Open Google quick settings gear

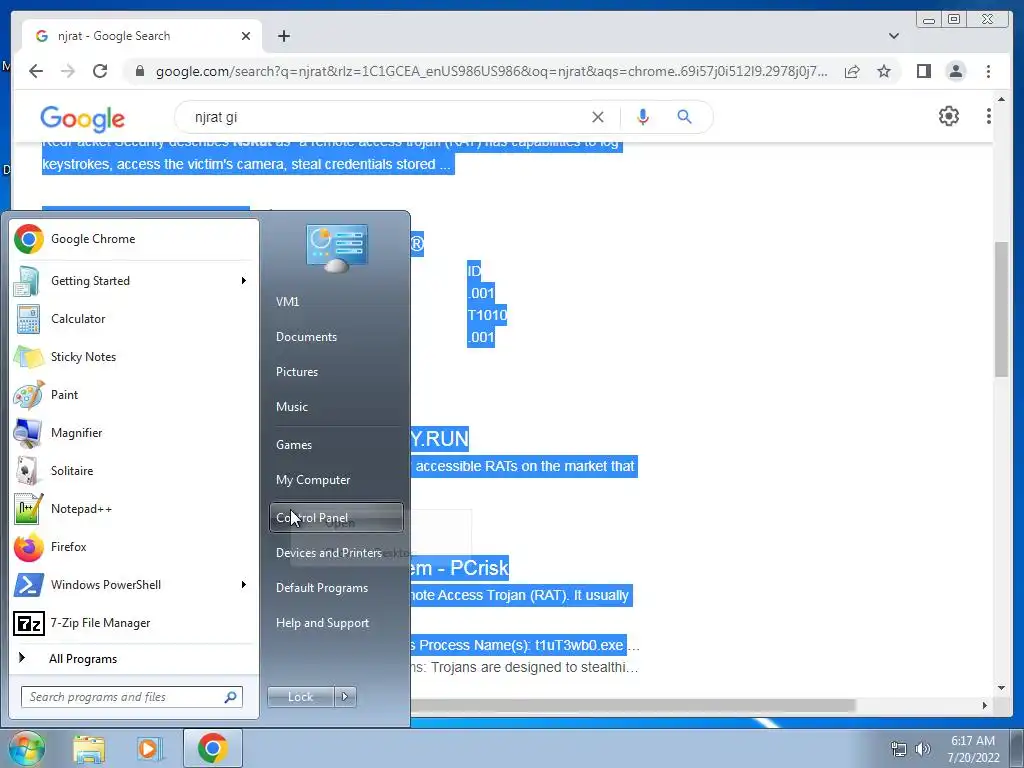tap(948, 116)
